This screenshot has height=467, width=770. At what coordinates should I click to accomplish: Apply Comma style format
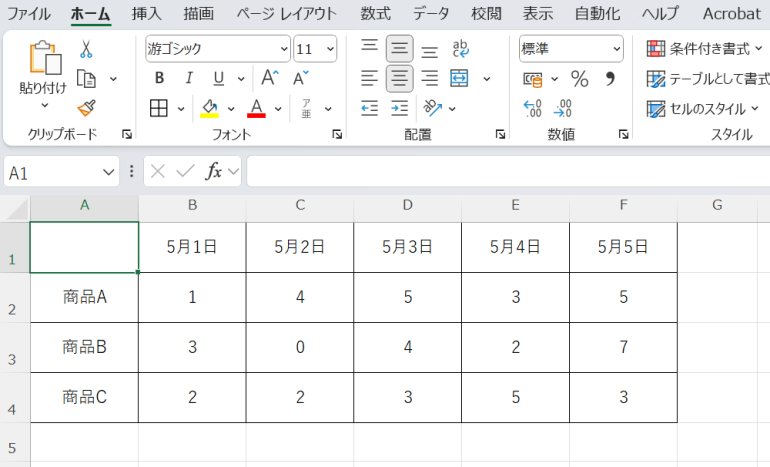tap(610, 79)
